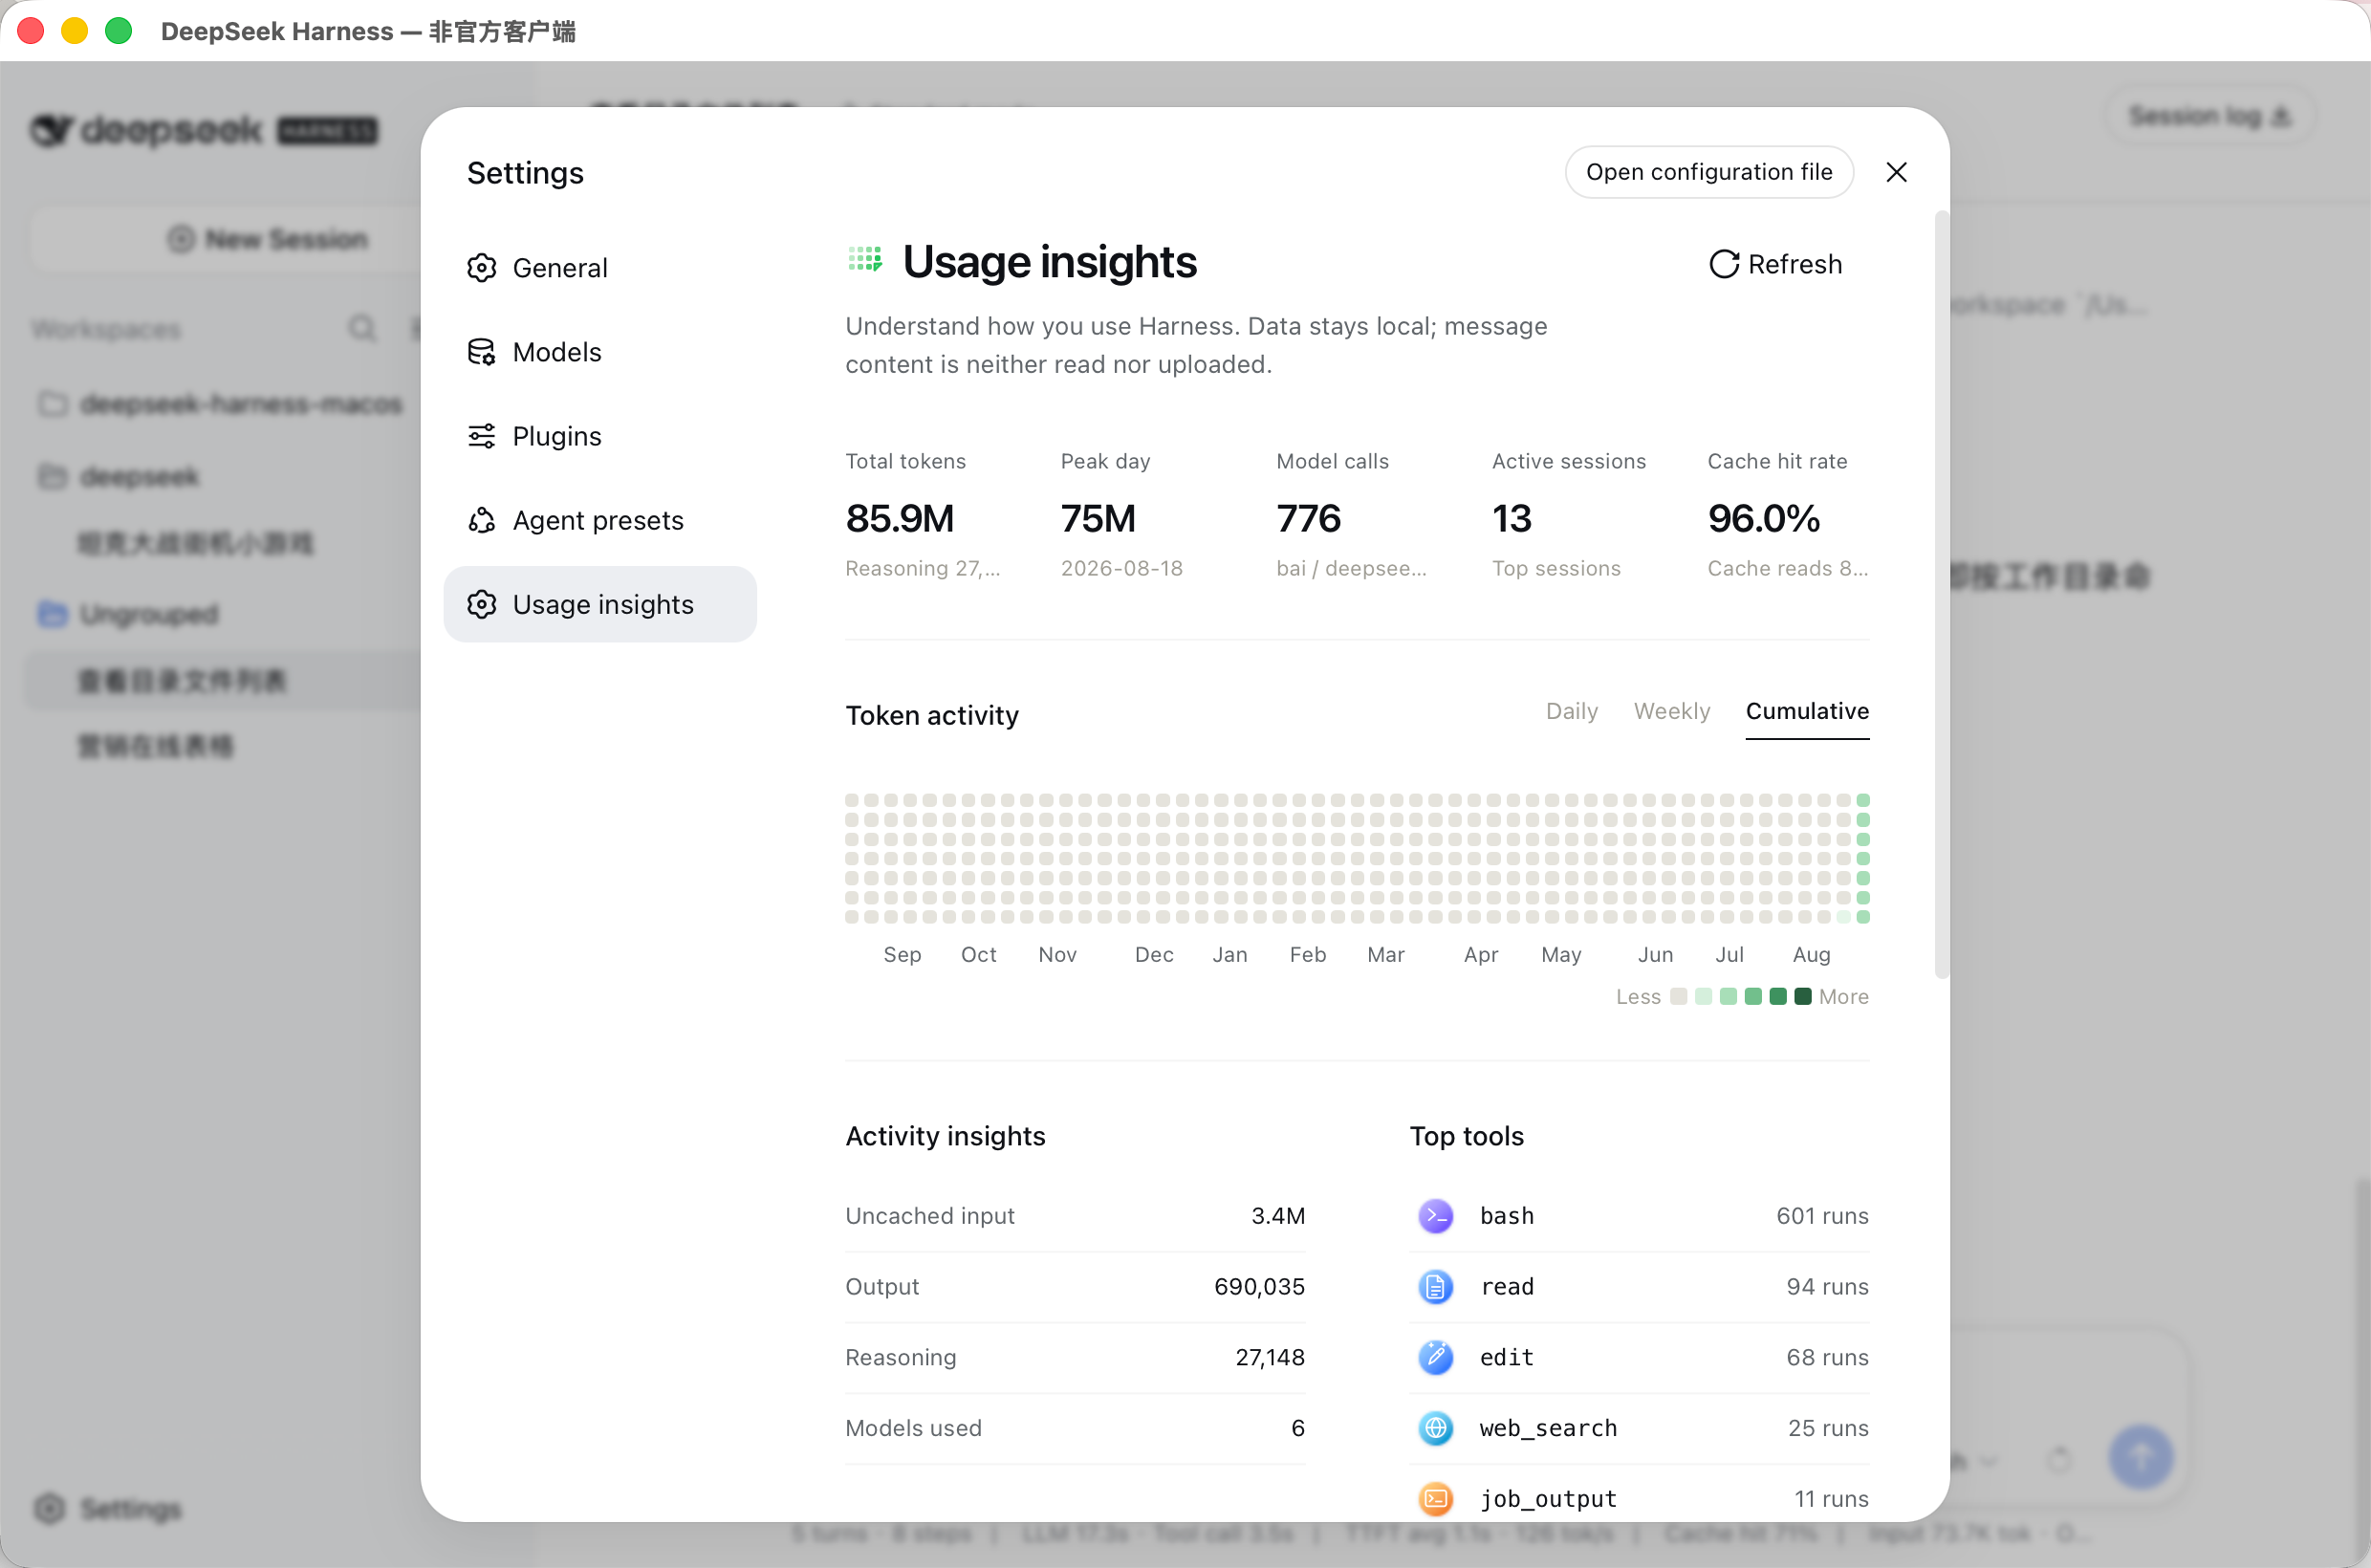Click the '68 runs' count
This screenshot has width=2371, height=1568.
point(1827,1357)
